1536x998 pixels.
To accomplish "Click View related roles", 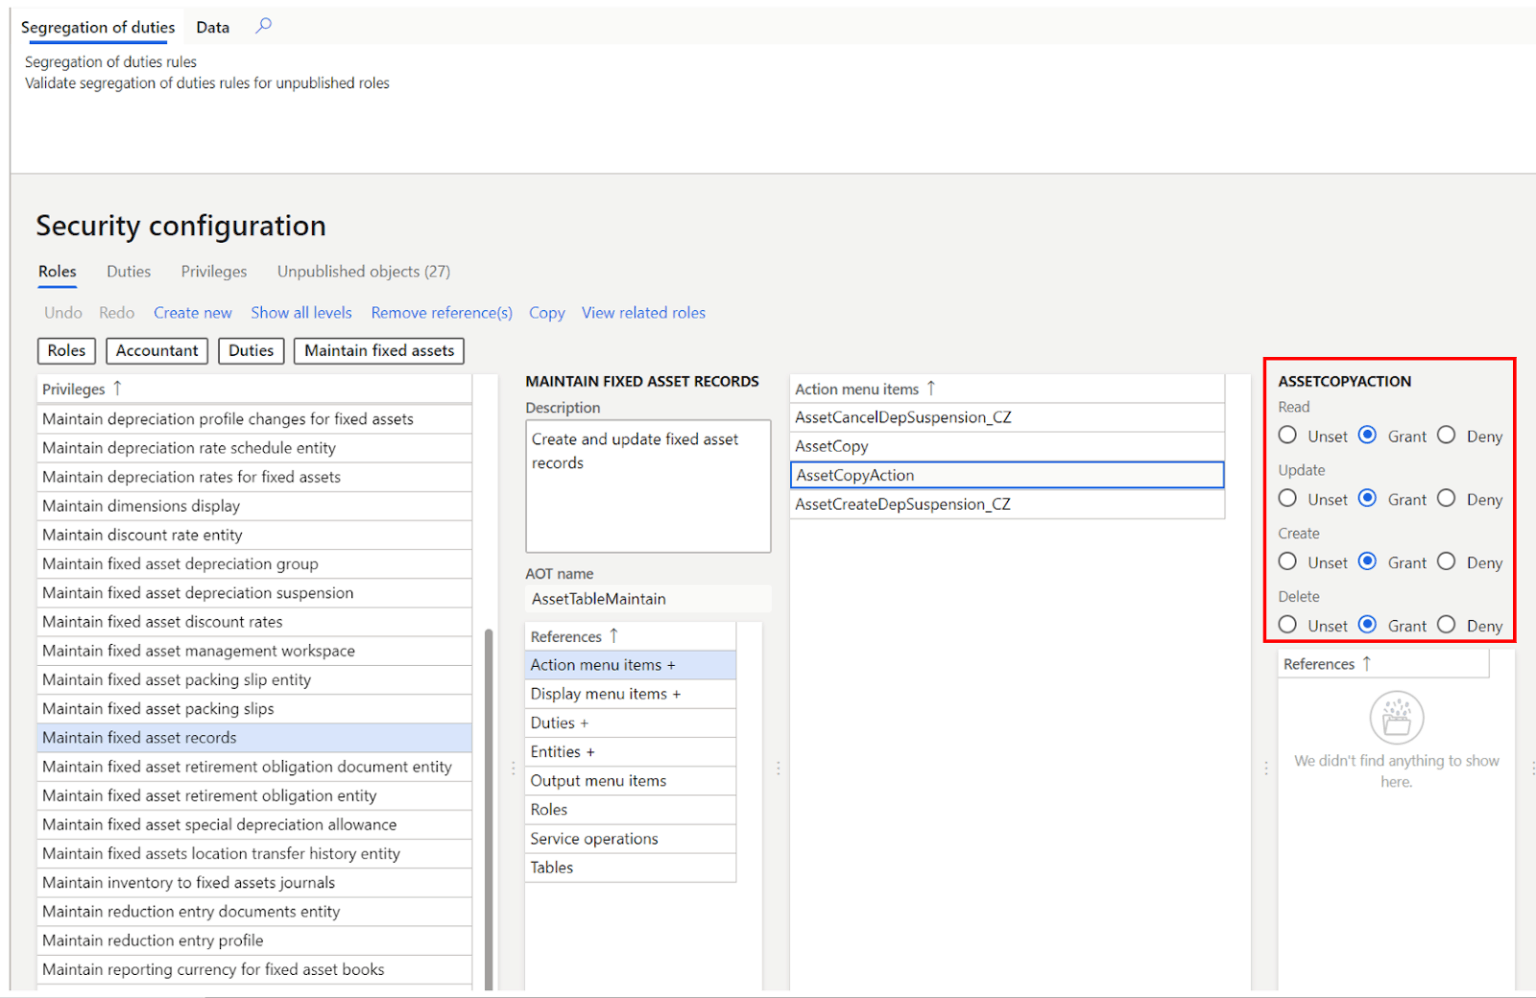I will click(643, 312).
